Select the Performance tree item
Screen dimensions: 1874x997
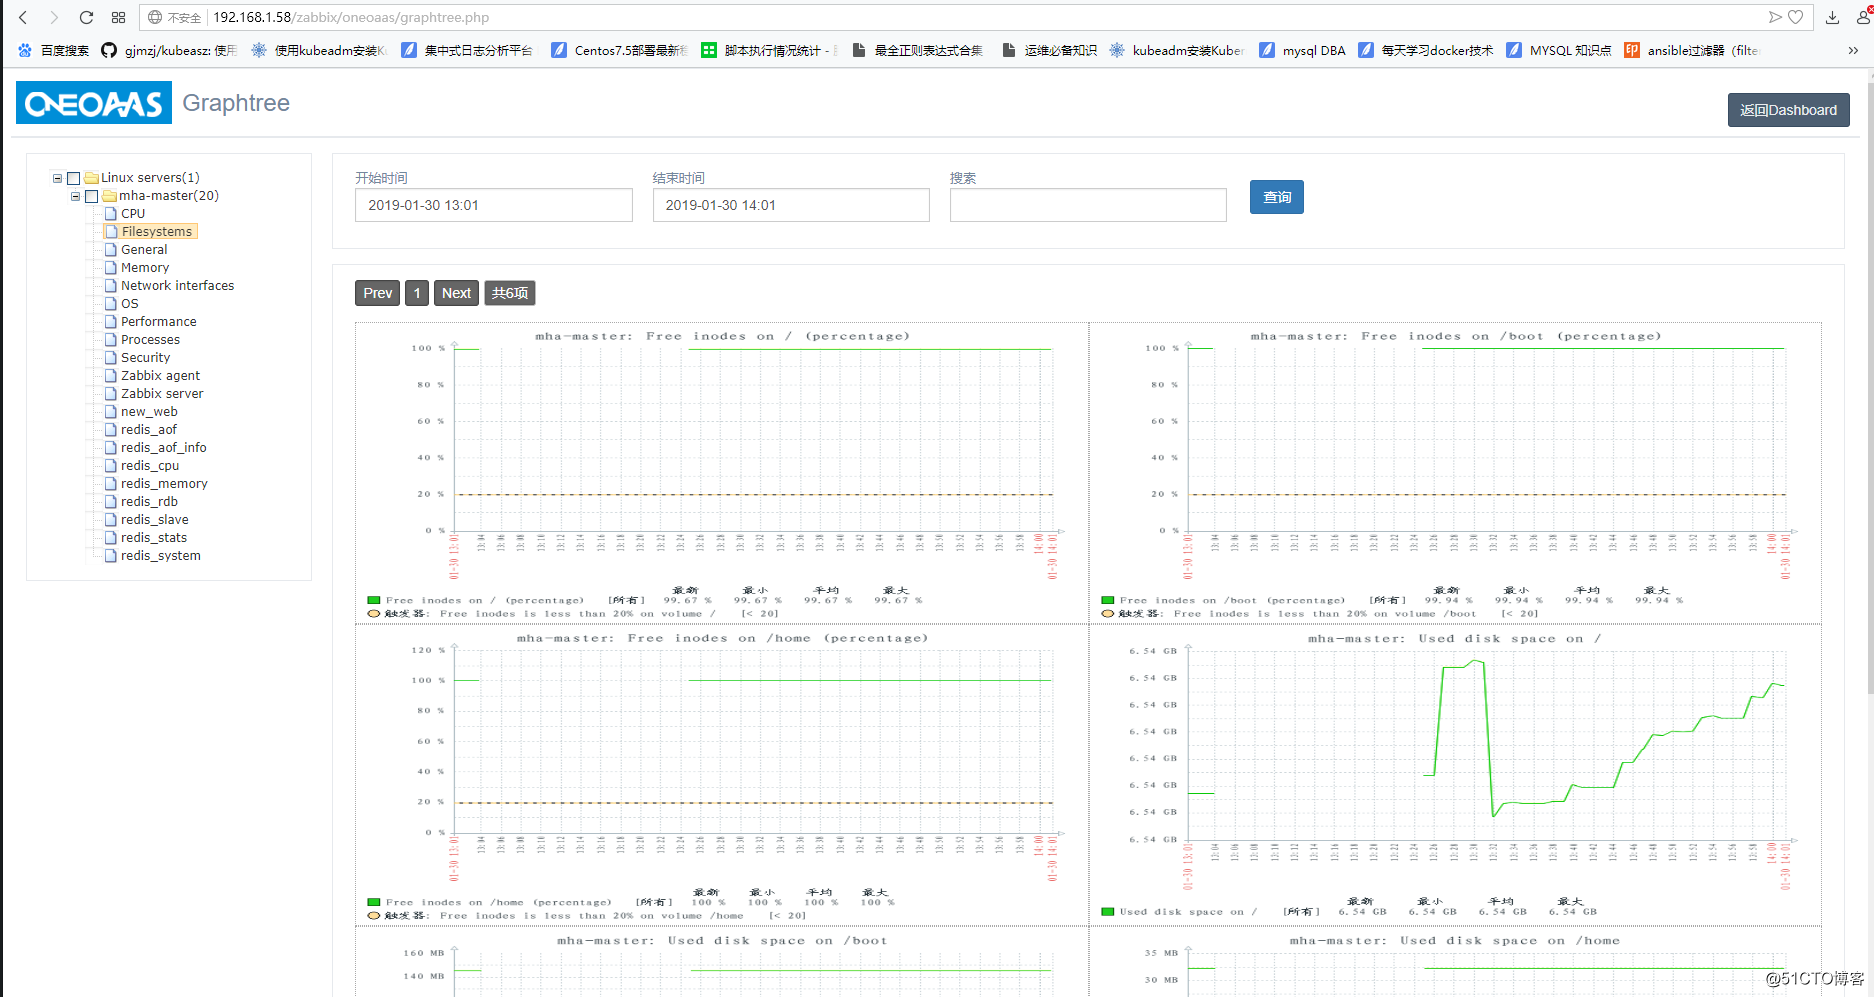[159, 322]
